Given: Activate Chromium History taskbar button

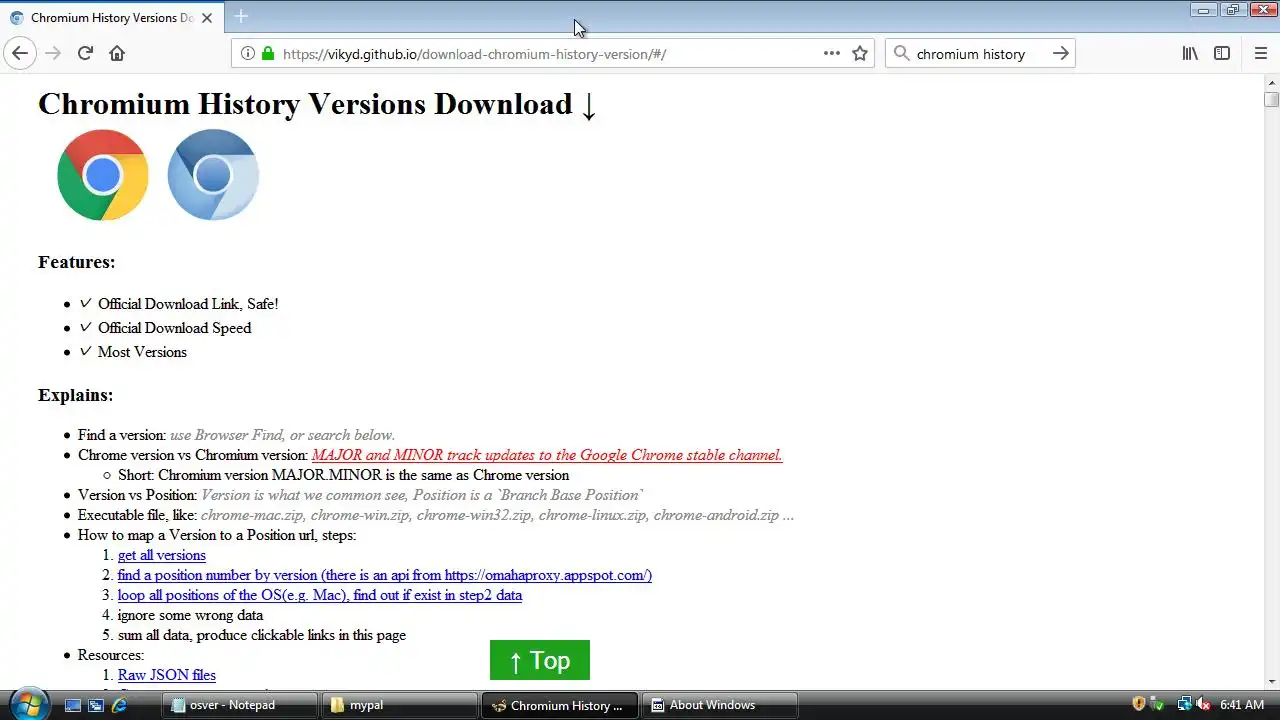Looking at the screenshot, I should (x=559, y=705).
